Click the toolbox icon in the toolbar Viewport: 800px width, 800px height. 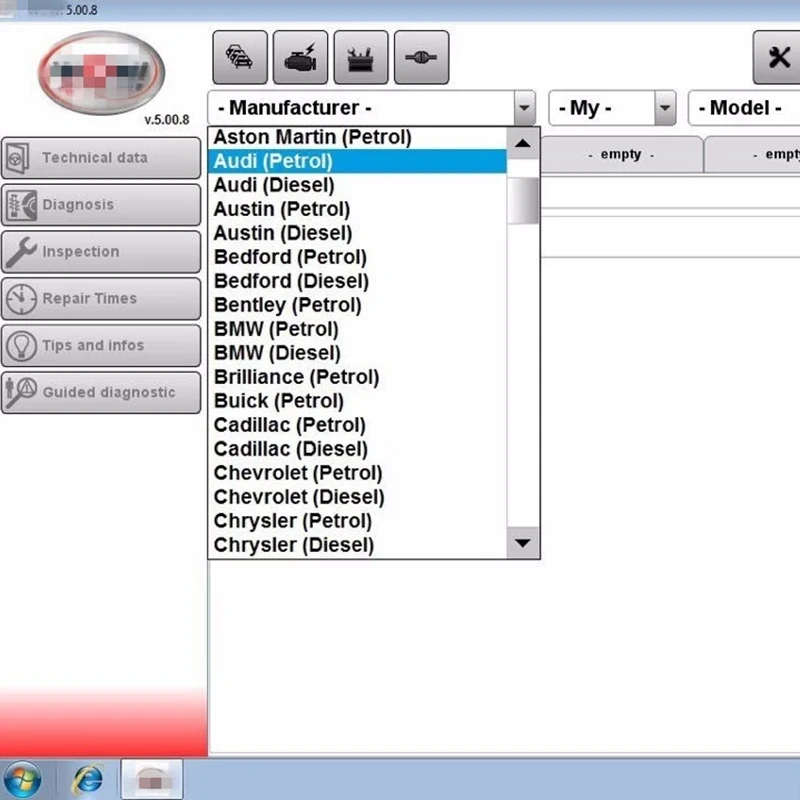coord(361,57)
